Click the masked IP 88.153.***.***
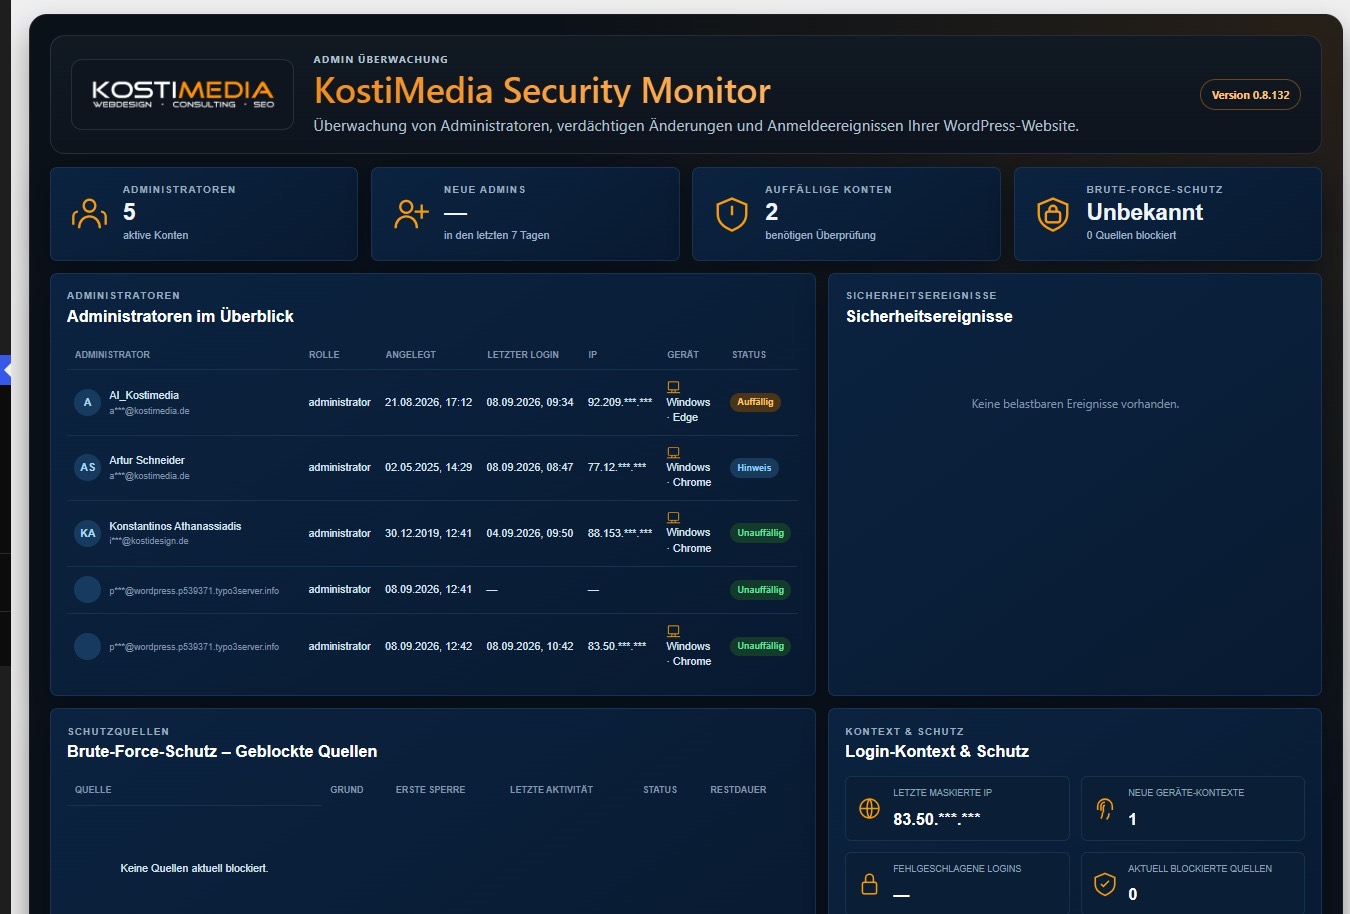This screenshot has width=1350, height=914. tap(620, 533)
